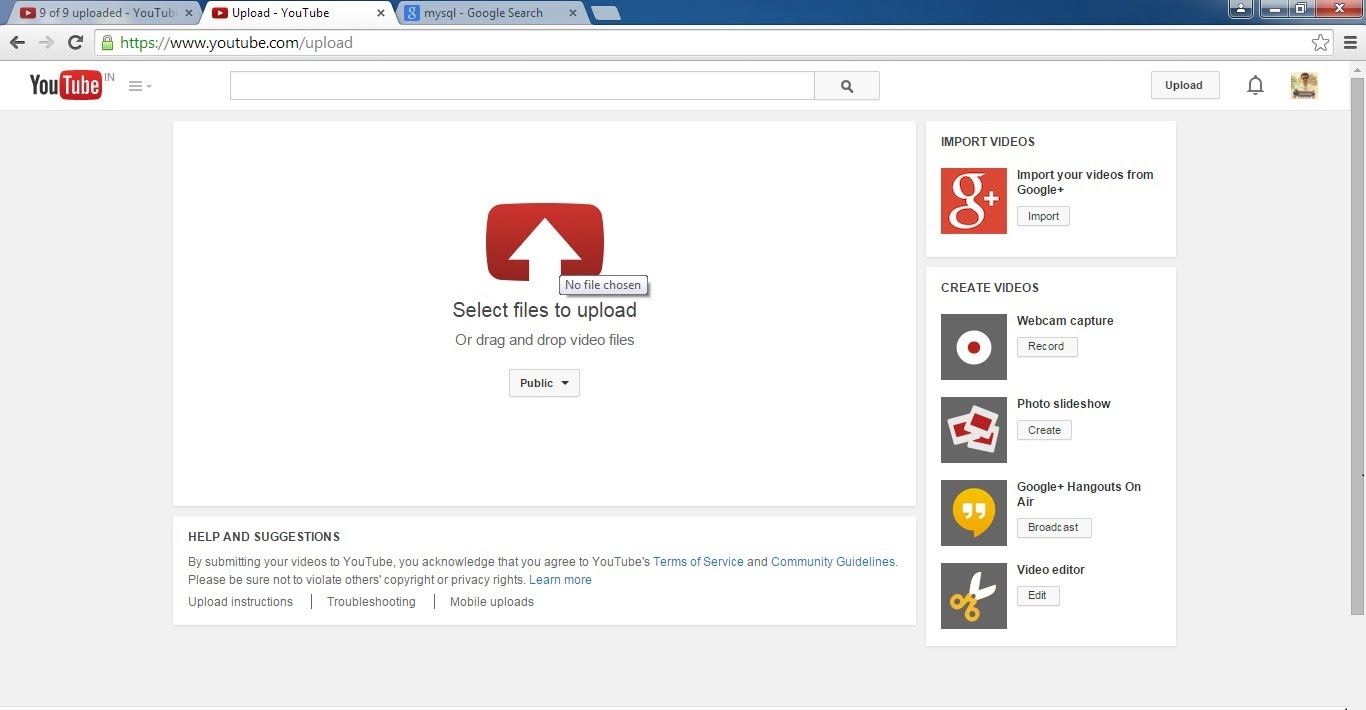Image resolution: width=1366 pixels, height=710 pixels.
Task: Open the YouTube guide menu dropdown
Action: (140, 86)
